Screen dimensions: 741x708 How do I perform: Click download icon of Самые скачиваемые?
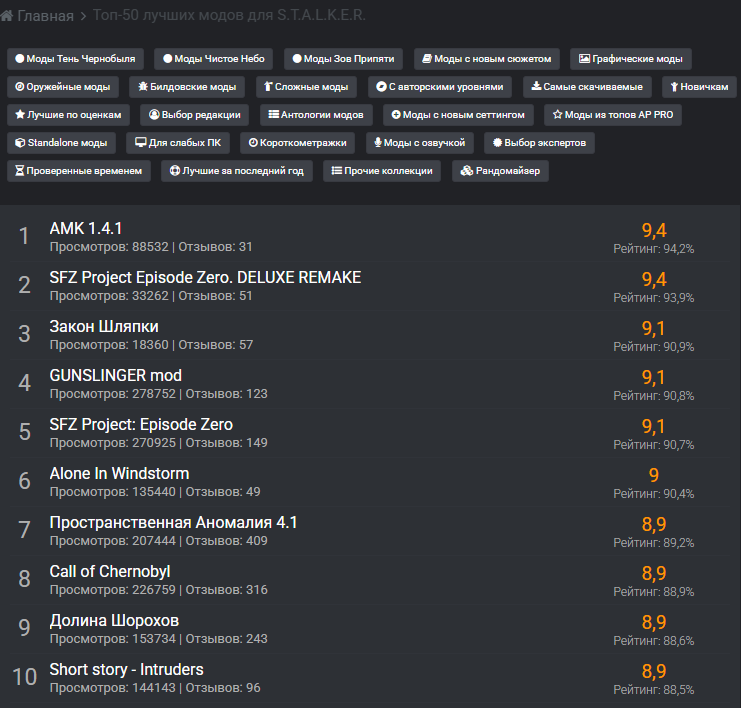coord(536,86)
